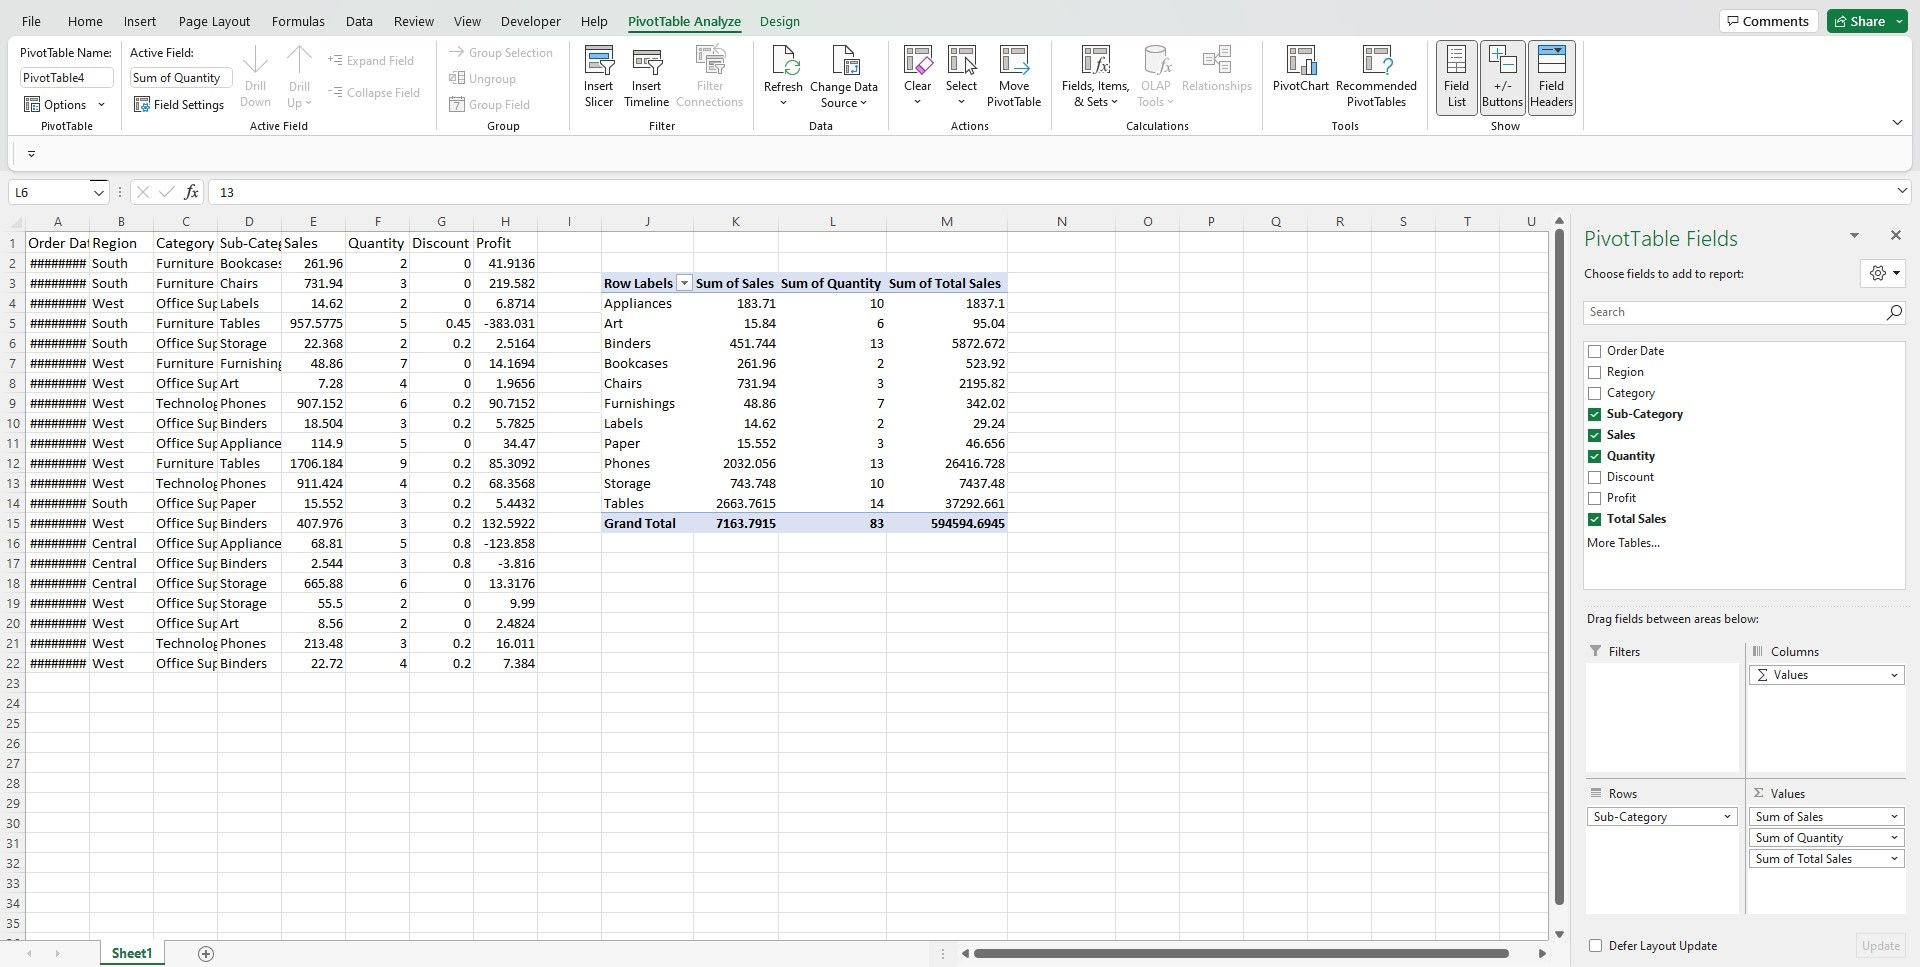Open Sum of Sales value field dropdown
This screenshot has height=967, width=1920.
point(1894,817)
